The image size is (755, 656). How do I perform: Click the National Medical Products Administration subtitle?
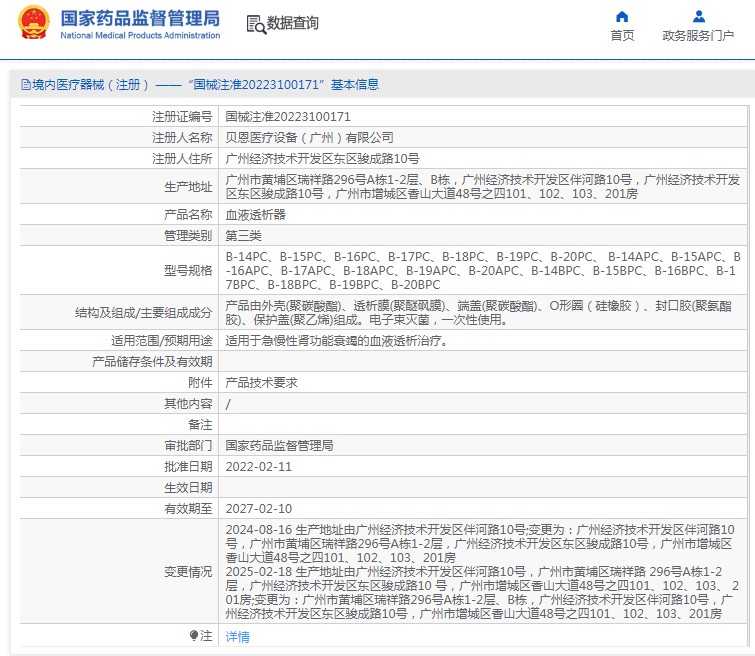tap(140, 35)
